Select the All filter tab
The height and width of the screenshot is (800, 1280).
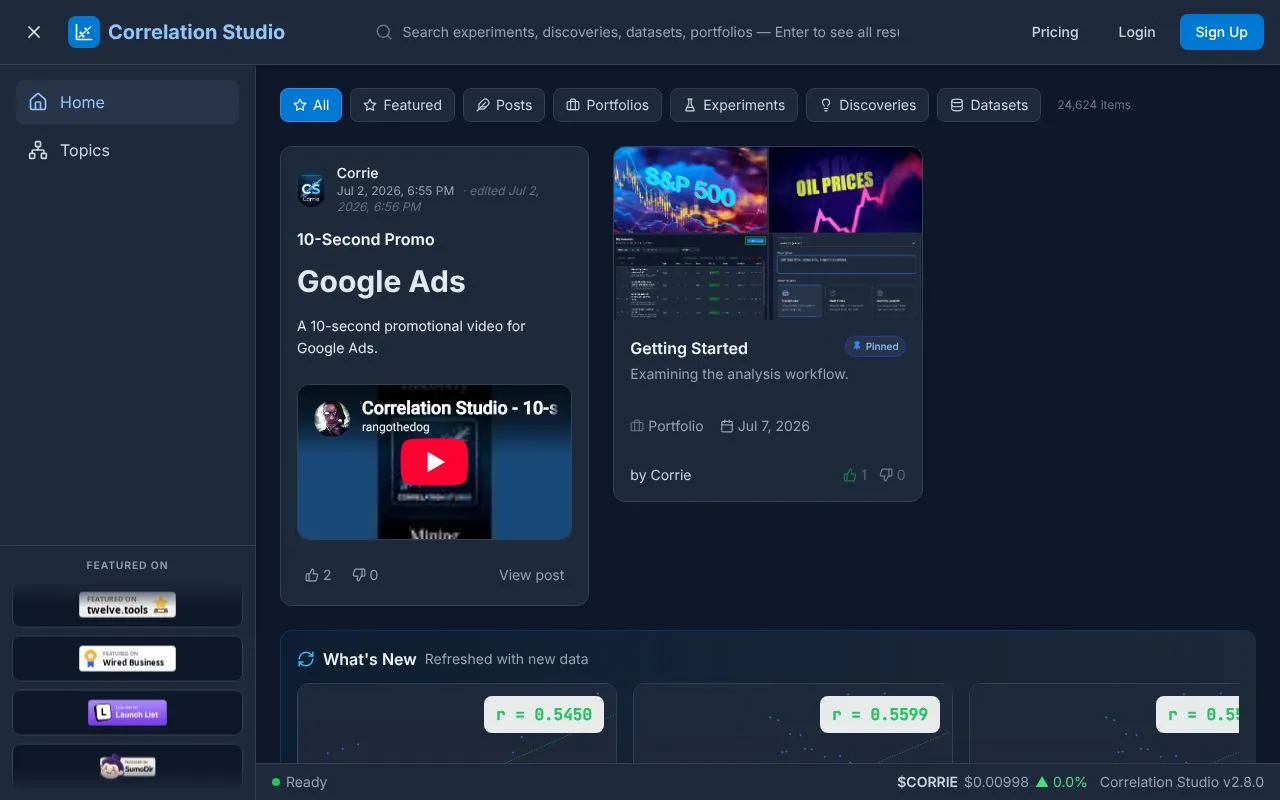(311, 105)
